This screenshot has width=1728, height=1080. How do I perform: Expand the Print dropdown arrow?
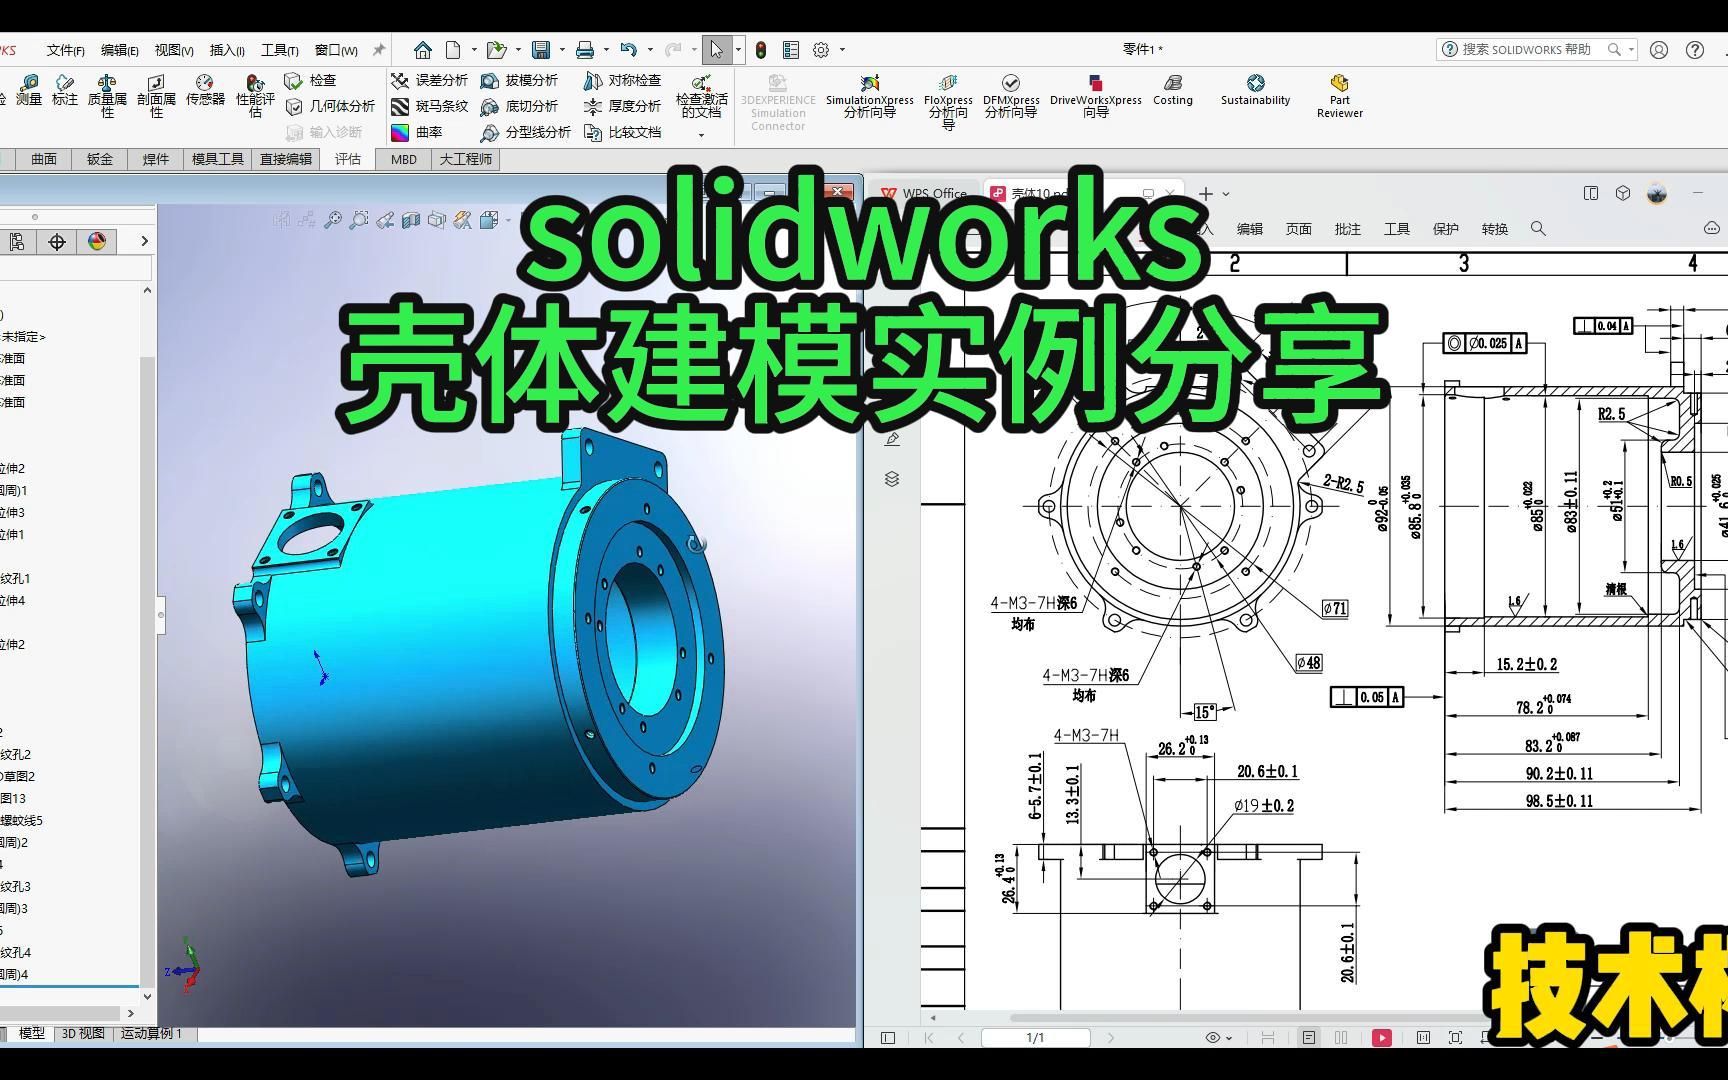[606, 50]
